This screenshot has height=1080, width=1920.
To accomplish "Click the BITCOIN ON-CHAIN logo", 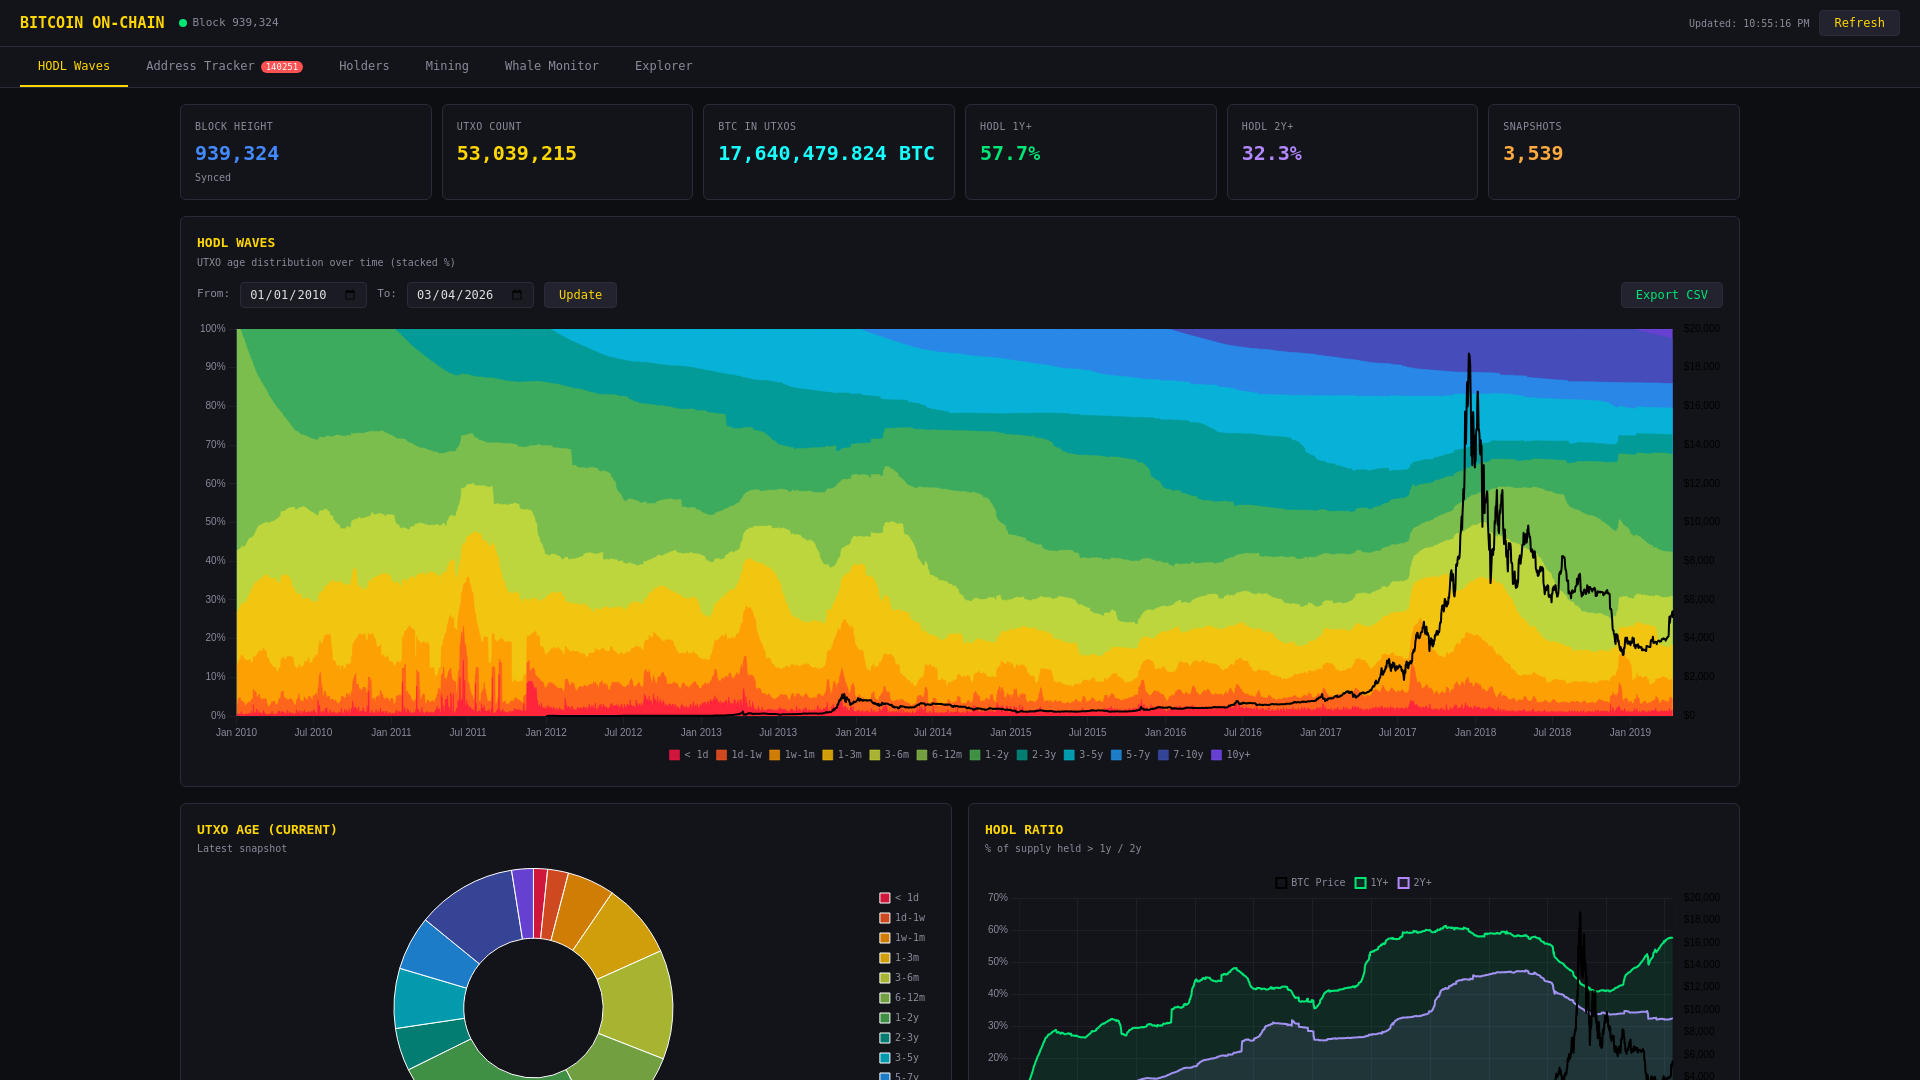I will click(x=92, y=22).
